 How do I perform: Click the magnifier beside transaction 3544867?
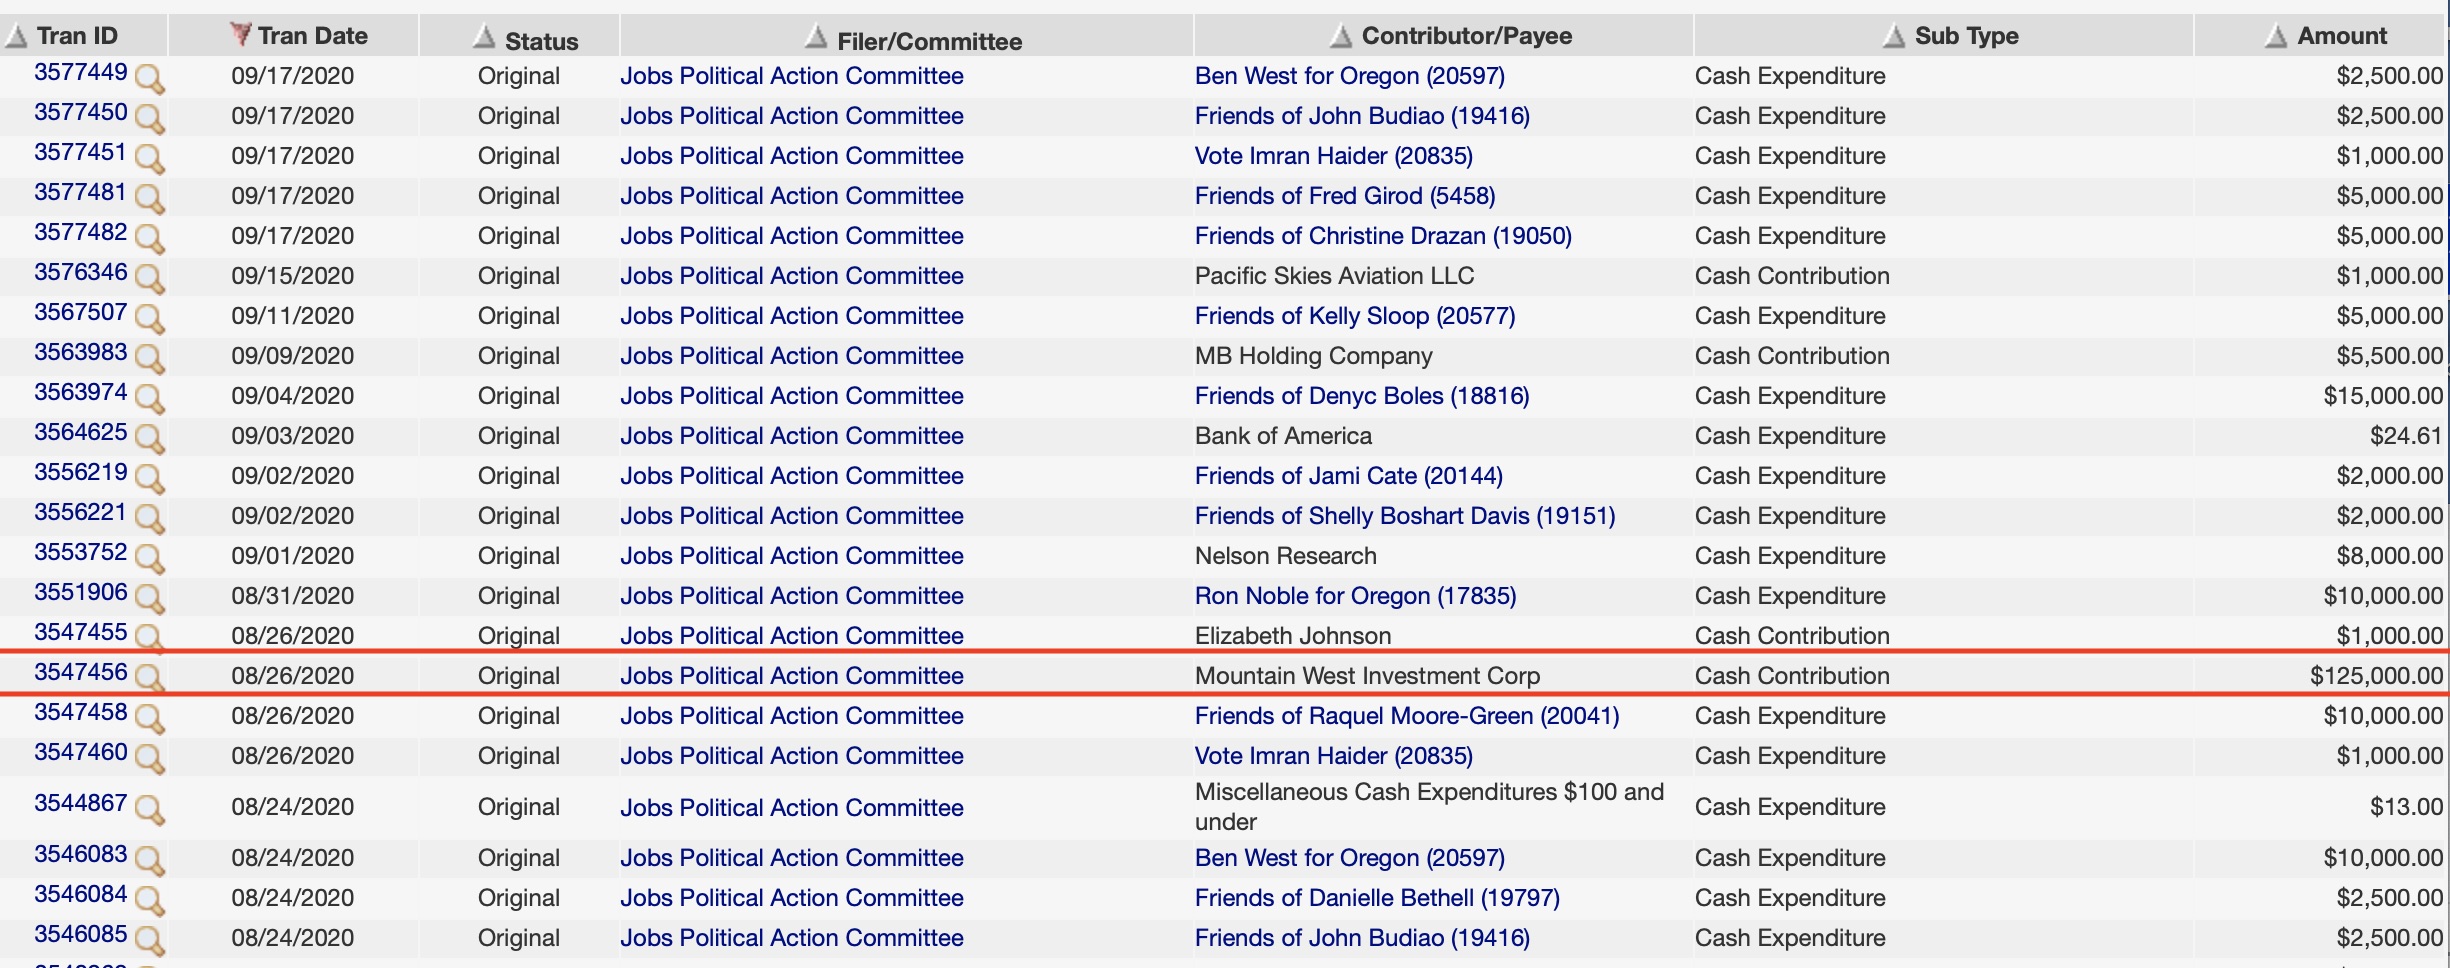[149, 809]
